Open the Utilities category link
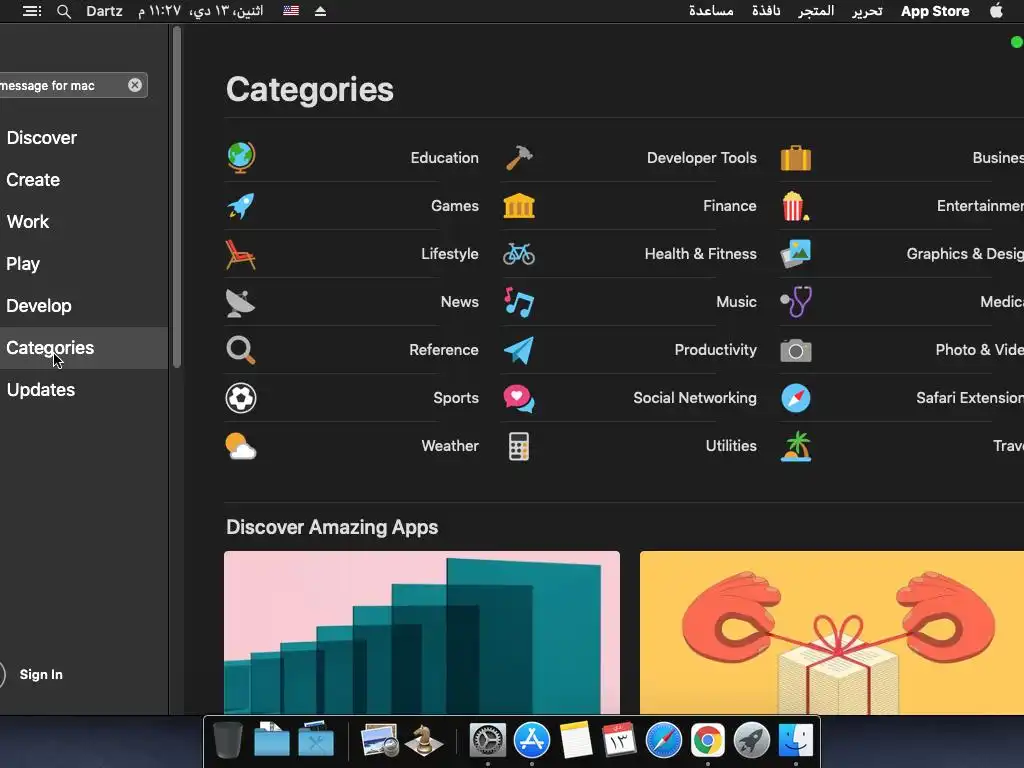The width and height of the screenshot is (1024, 768). [x=731, y=446]
